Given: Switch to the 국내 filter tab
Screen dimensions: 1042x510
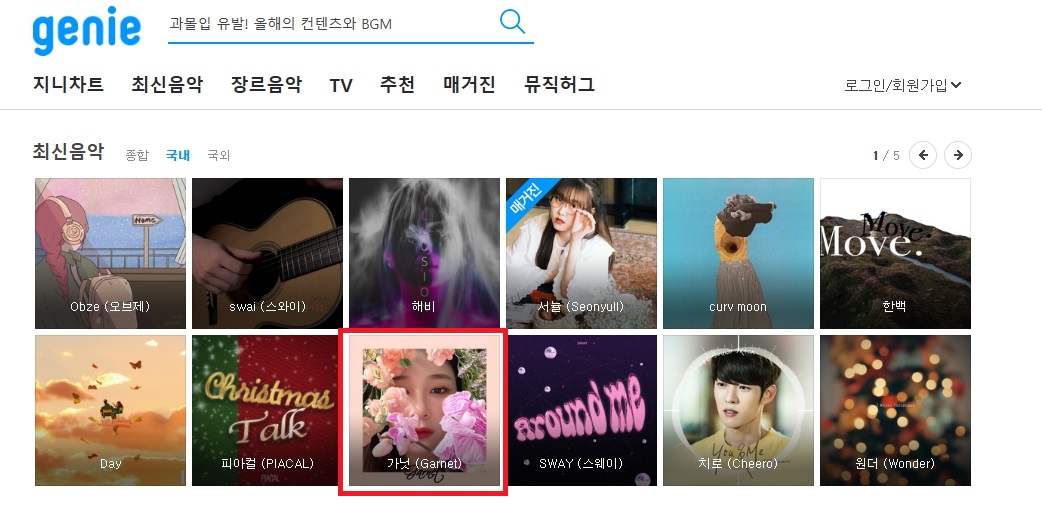Looking at the screenshot, I should pos(178,155).
